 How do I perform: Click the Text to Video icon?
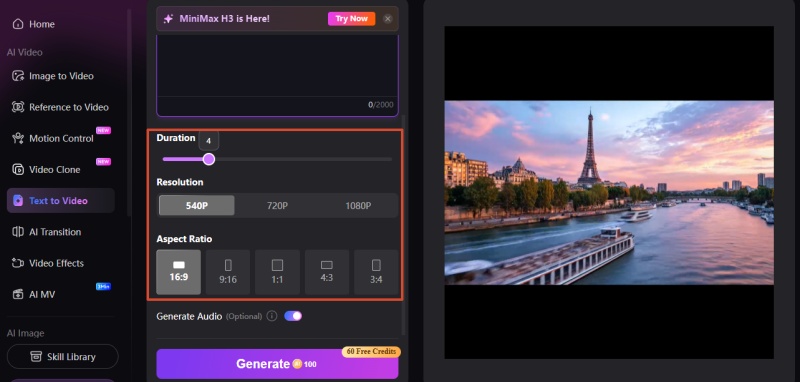pos(18,200)
